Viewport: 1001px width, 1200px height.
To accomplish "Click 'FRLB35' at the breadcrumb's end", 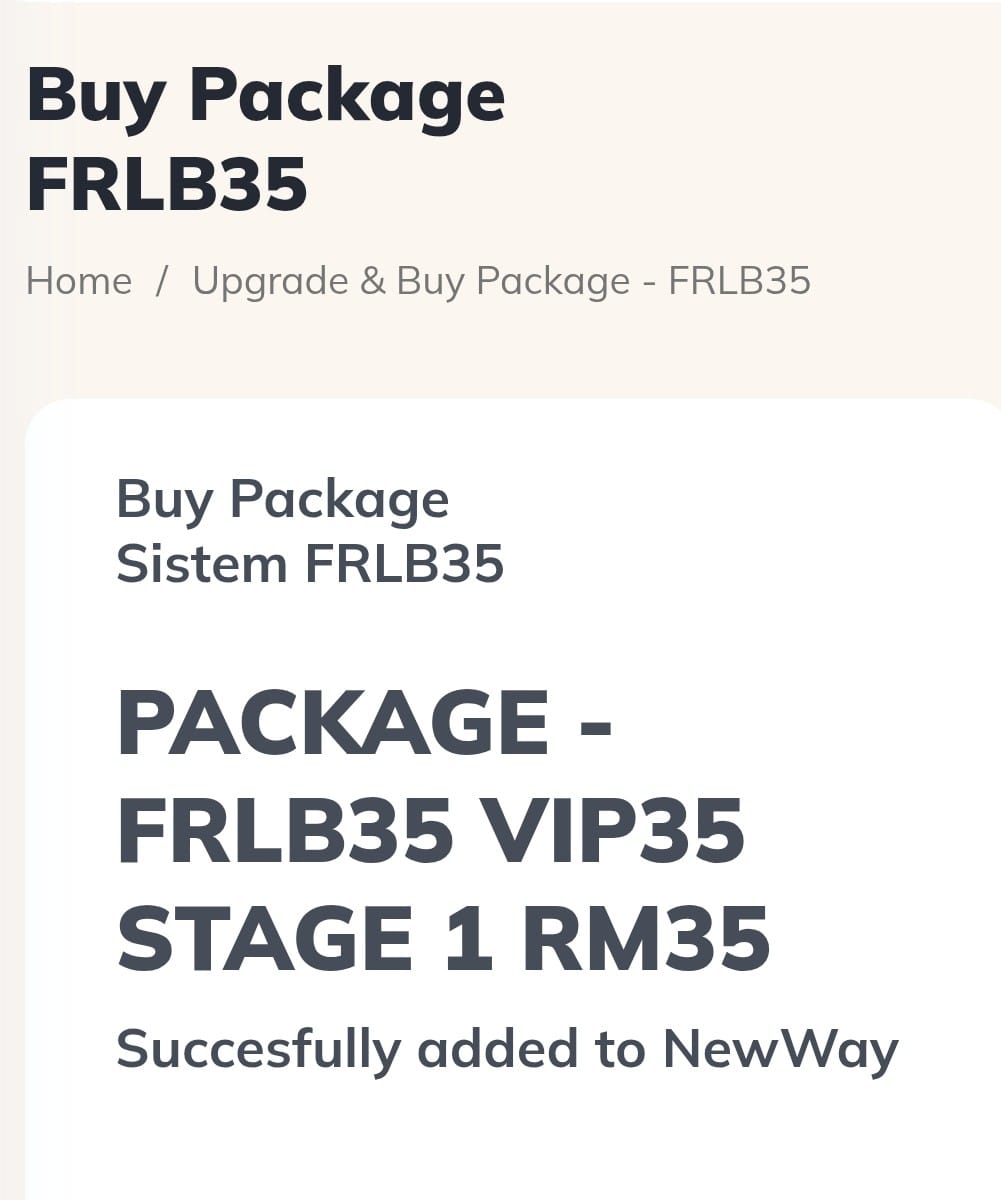I will pyautogui.click(x=739, y=281).
